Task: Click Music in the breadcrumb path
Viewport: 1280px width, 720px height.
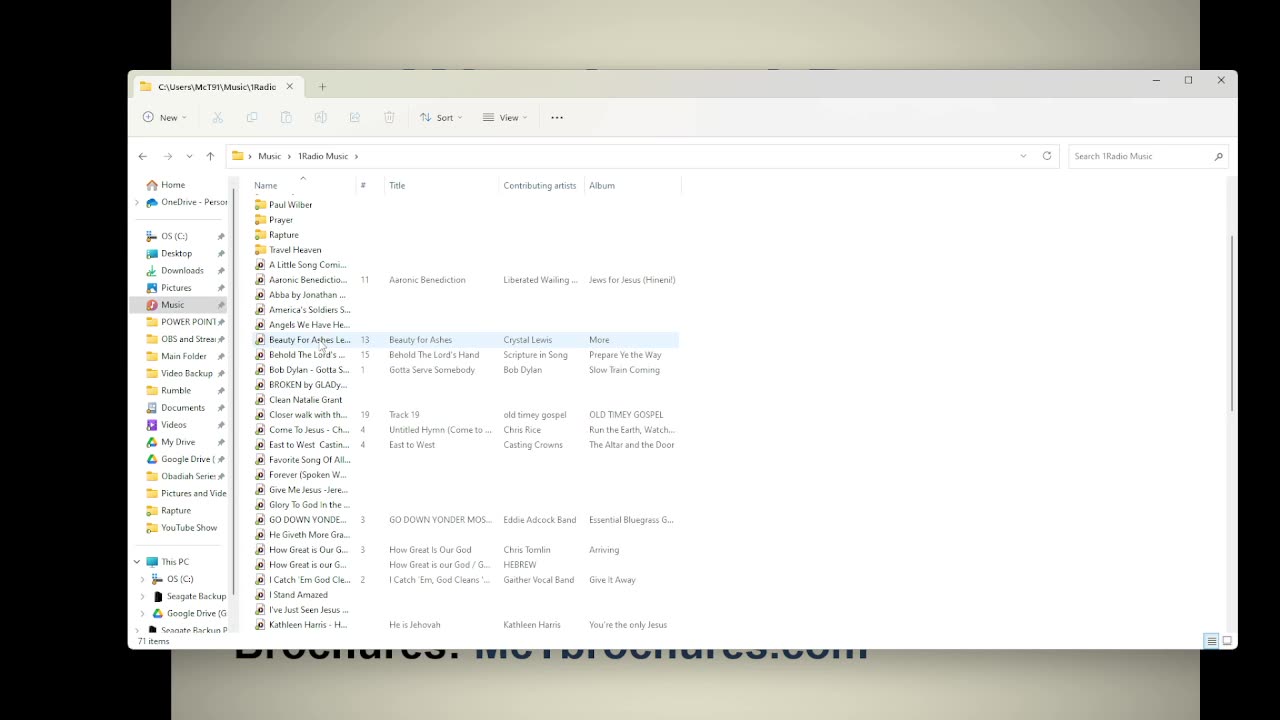Action: 270,156
